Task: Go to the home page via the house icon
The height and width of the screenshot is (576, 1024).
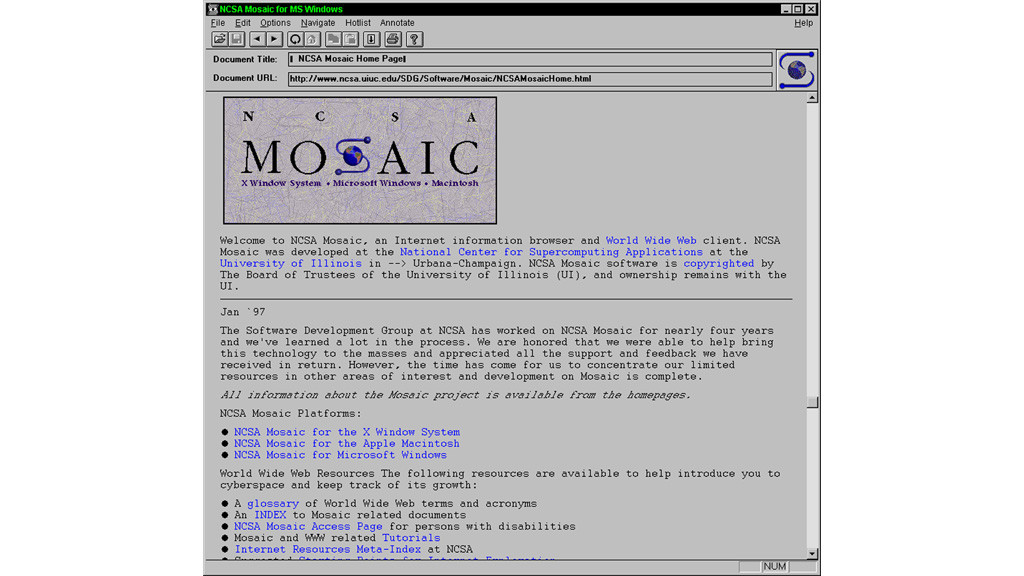Action: (x=311, y=39)
